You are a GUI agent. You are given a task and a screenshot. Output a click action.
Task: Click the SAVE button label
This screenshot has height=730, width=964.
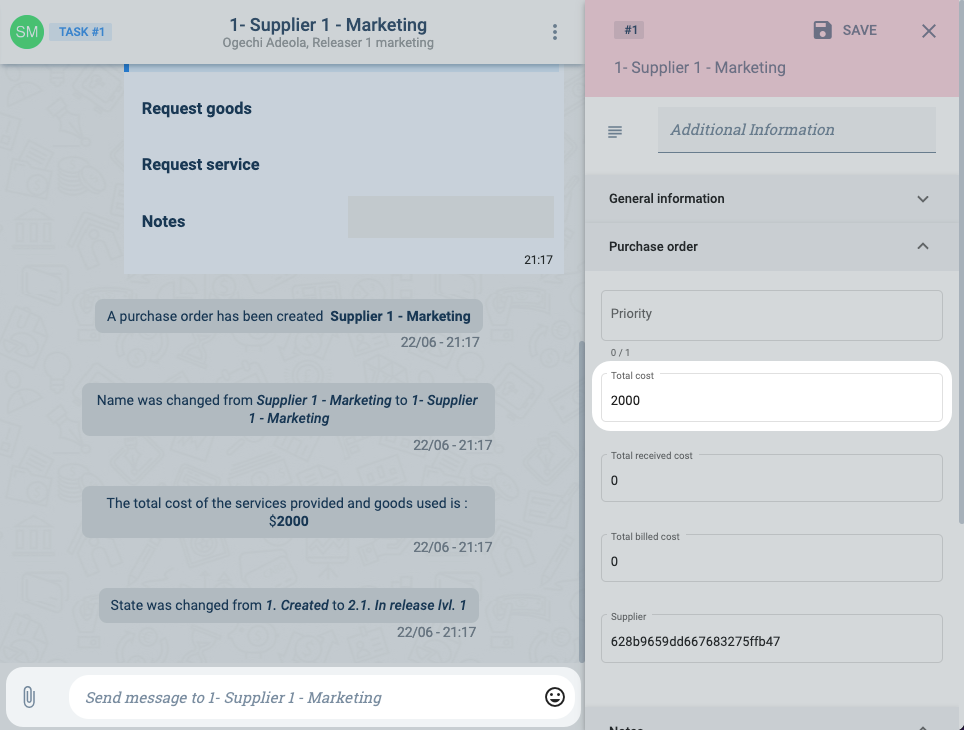[859, 30]
